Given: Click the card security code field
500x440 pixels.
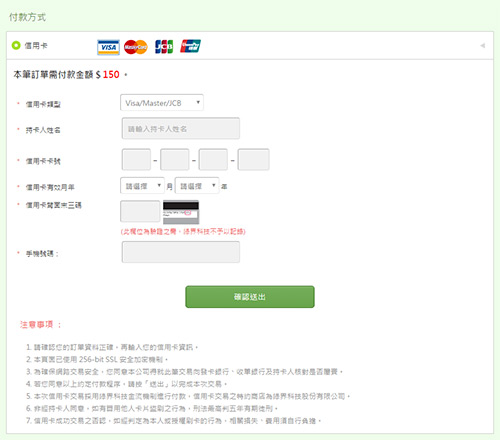Looking at the screenshot, I should 140,211.
